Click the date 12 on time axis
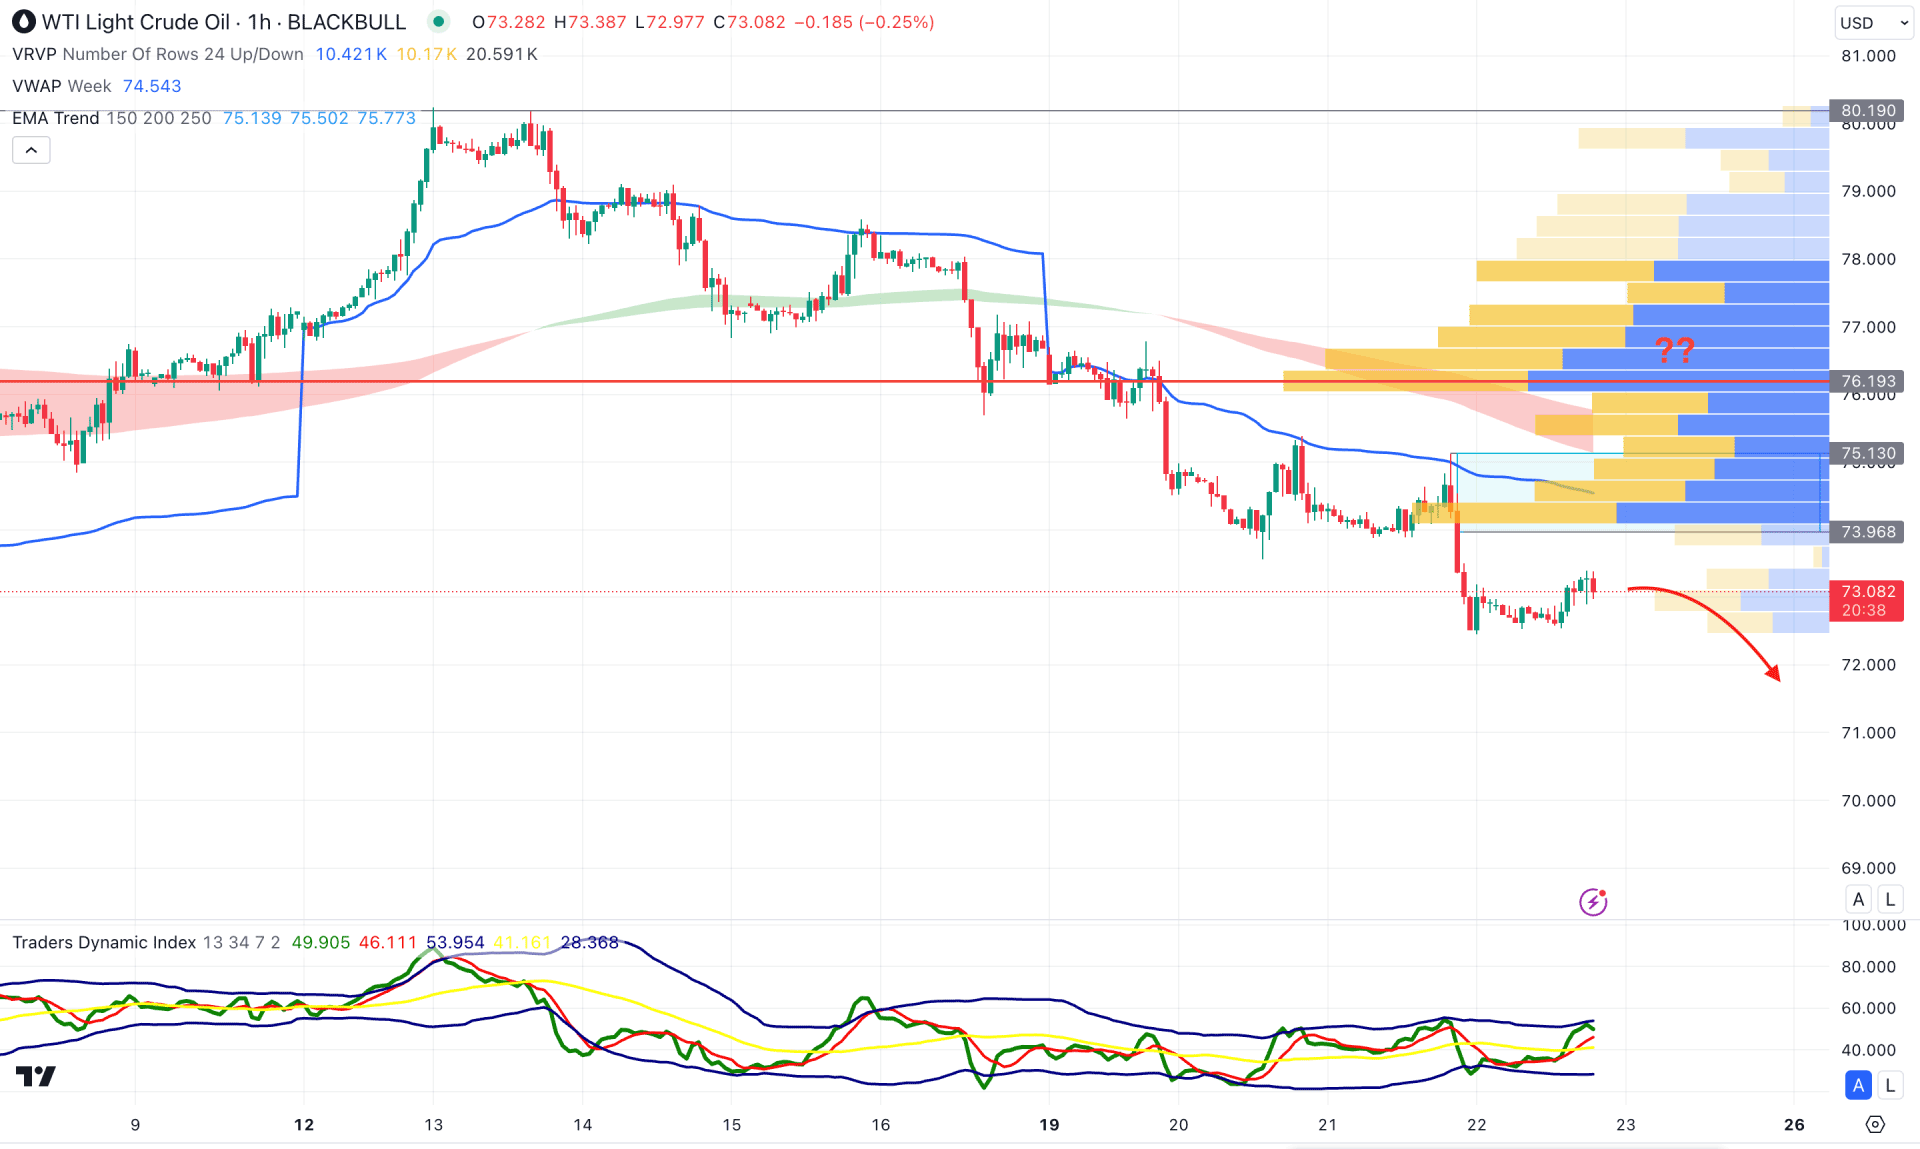Image resolution: width=1920 pixels, height=1149 pixels. (304, 1125)
